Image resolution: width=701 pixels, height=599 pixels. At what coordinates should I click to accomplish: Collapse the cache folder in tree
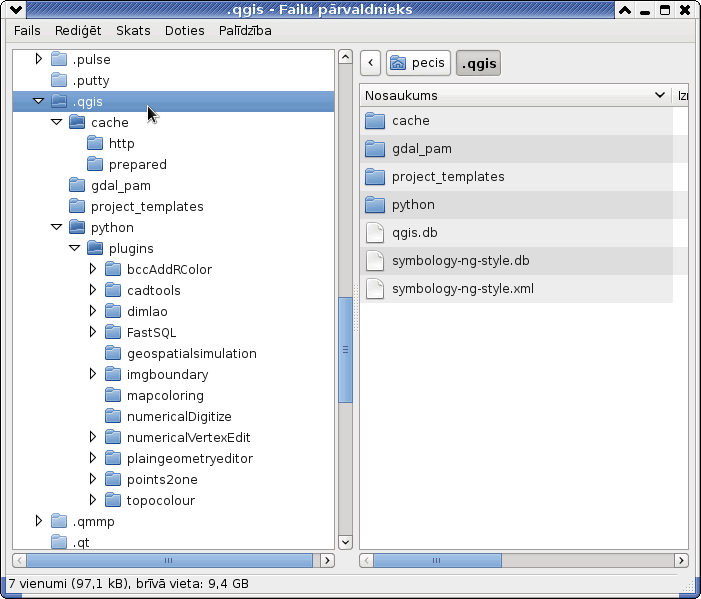57,122
